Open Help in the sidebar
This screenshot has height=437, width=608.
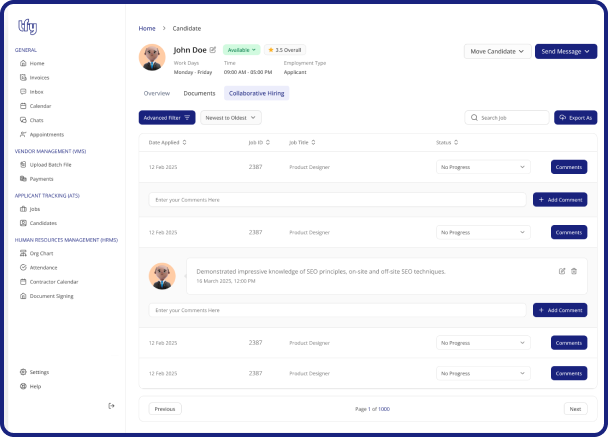[30, 386]
